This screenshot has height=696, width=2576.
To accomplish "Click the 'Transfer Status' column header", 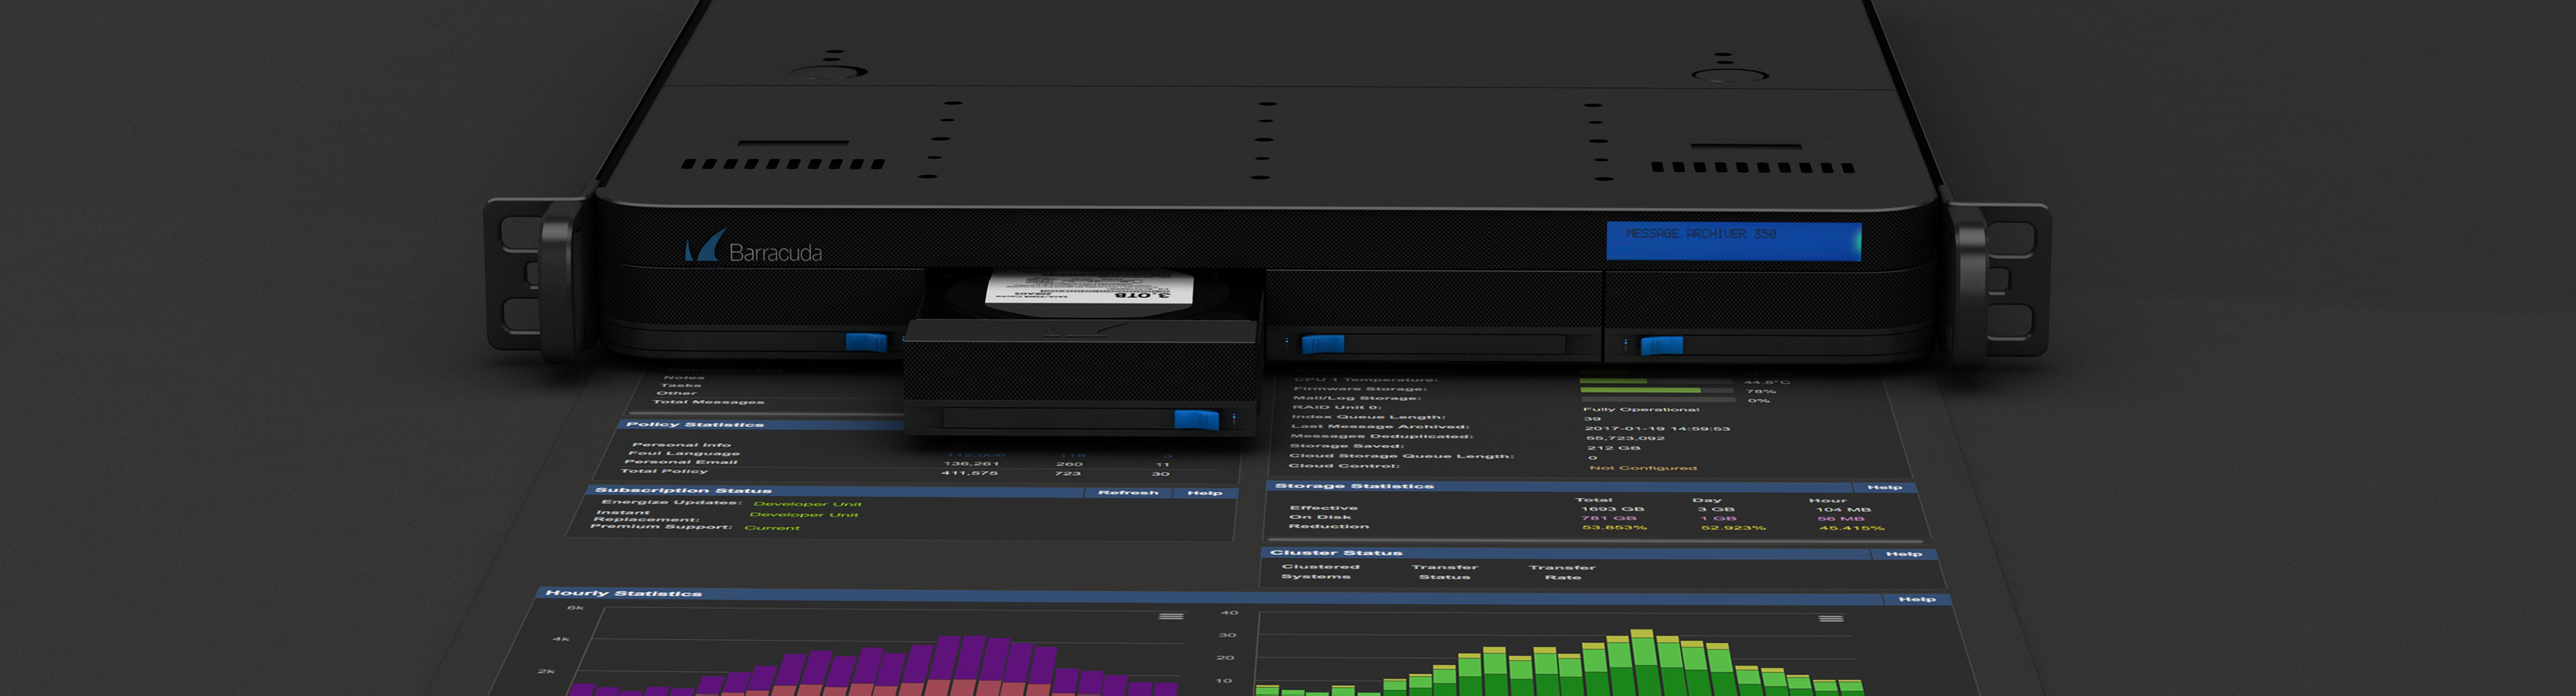I will [x=1444, y=572].
